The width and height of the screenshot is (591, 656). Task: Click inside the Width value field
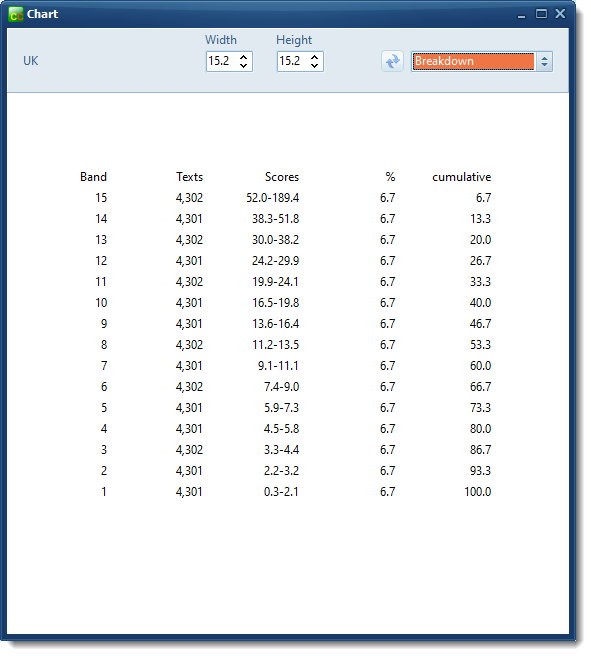(x=222, y=62)
